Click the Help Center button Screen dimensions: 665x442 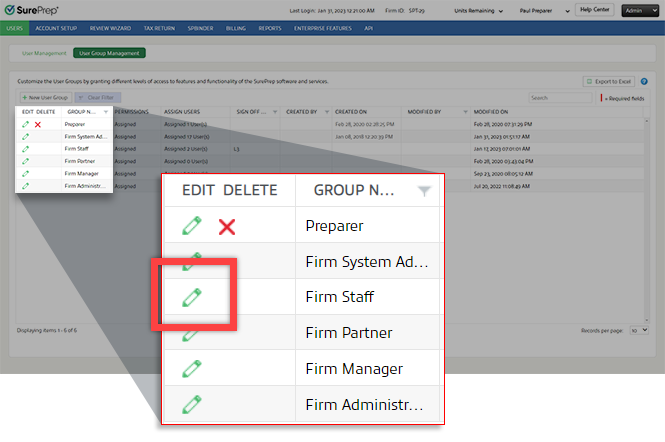594,9
